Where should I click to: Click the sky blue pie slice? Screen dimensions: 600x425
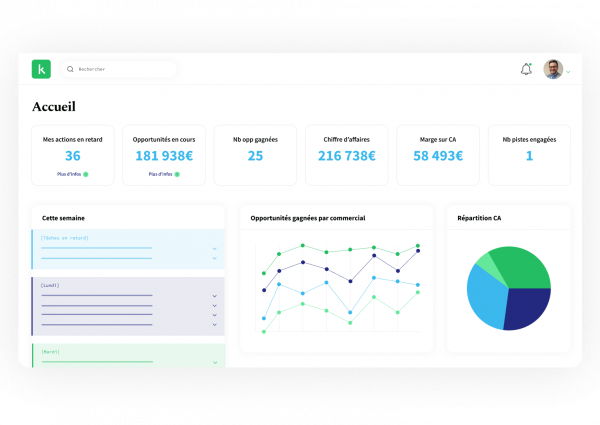point(486,298)
